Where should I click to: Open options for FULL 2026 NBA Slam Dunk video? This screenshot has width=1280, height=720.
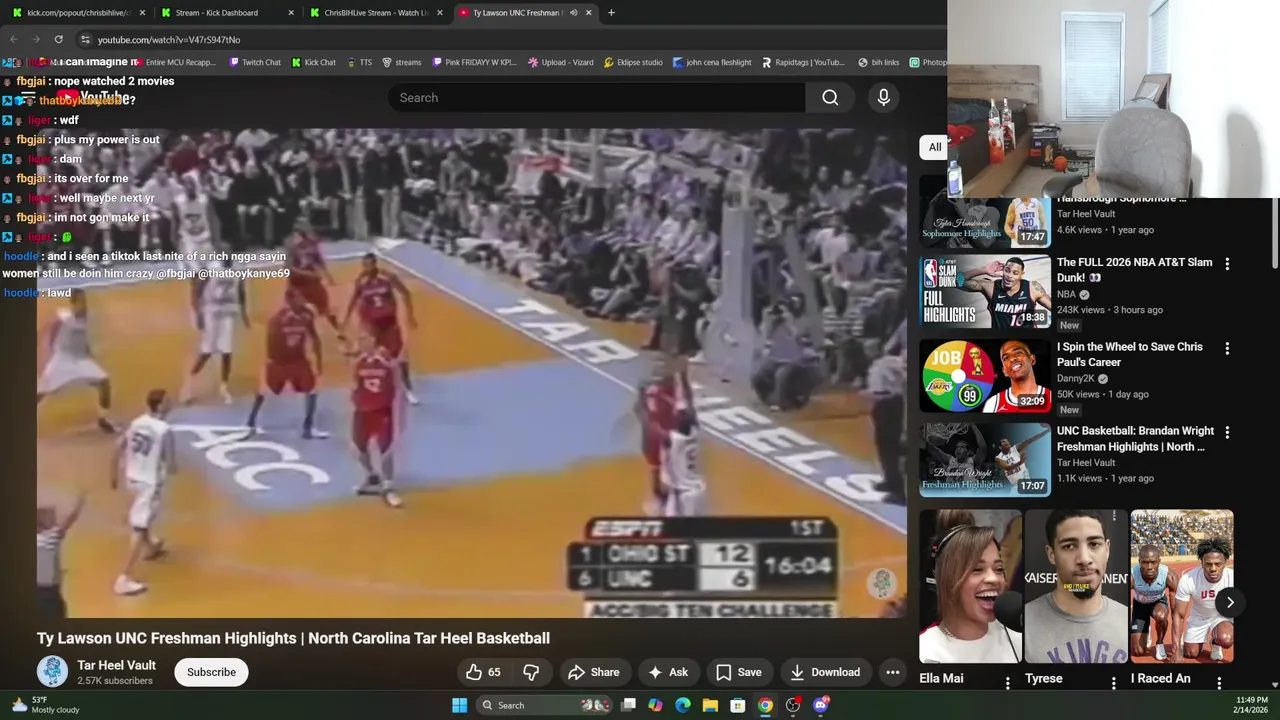pyautogui.click(x=1227, y=264)
